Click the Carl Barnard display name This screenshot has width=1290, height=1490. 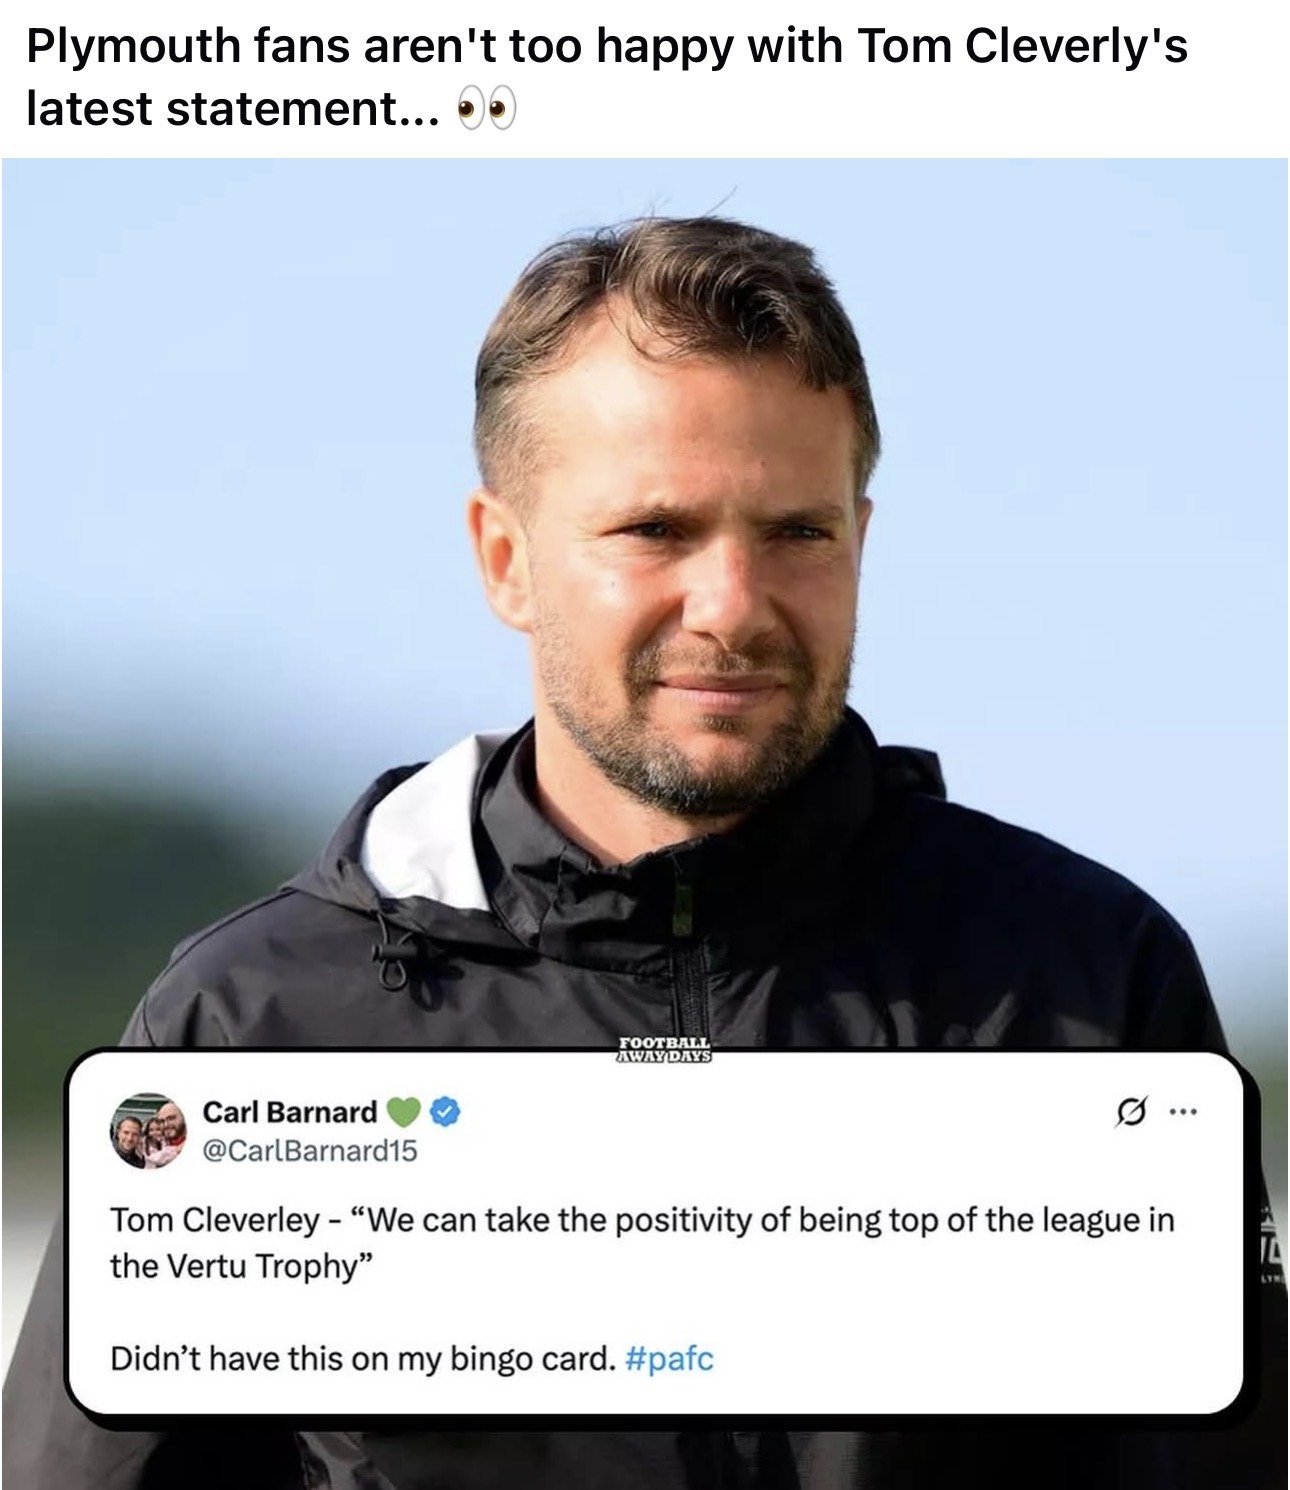pos(290,1112)
